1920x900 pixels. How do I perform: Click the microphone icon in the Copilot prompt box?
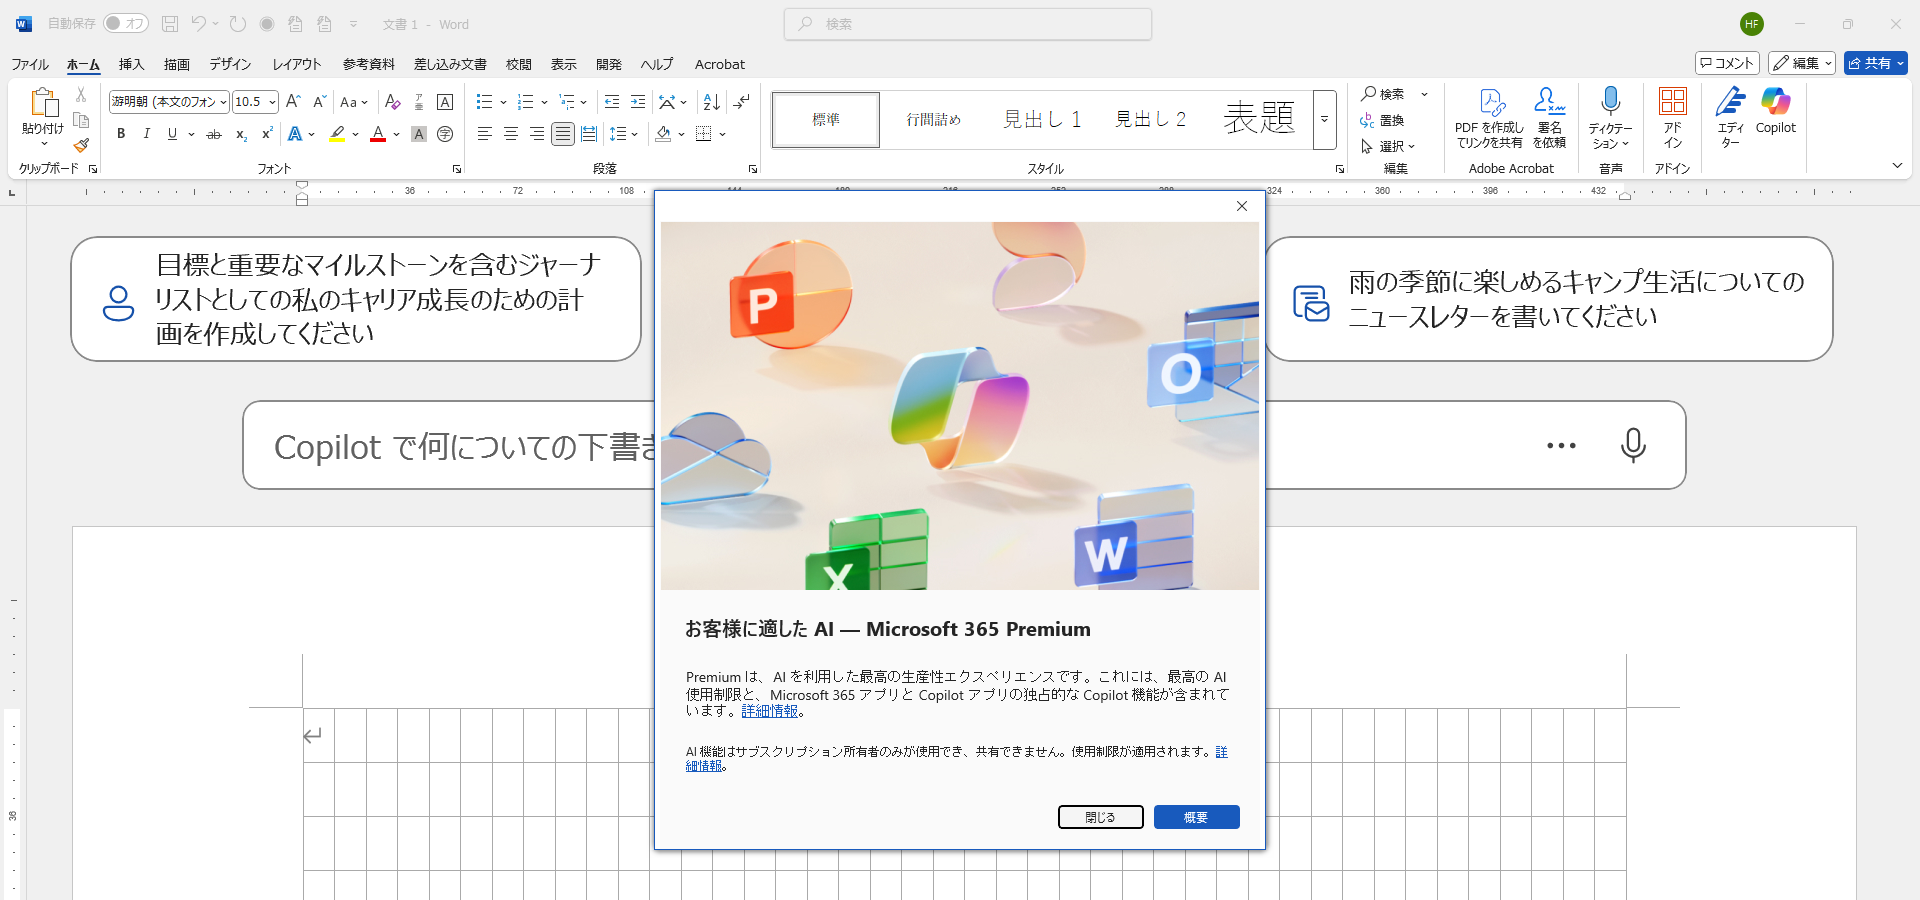1633,445
